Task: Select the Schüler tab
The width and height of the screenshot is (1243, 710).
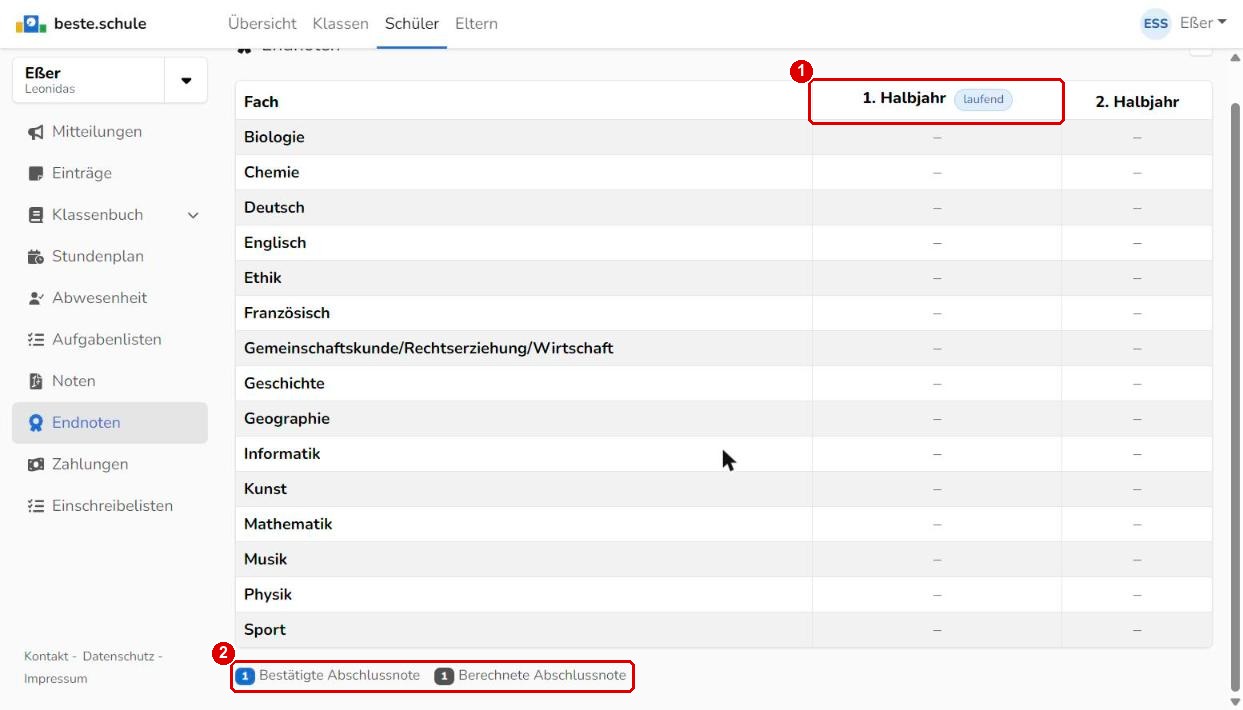Action: [x=412, y=23]
